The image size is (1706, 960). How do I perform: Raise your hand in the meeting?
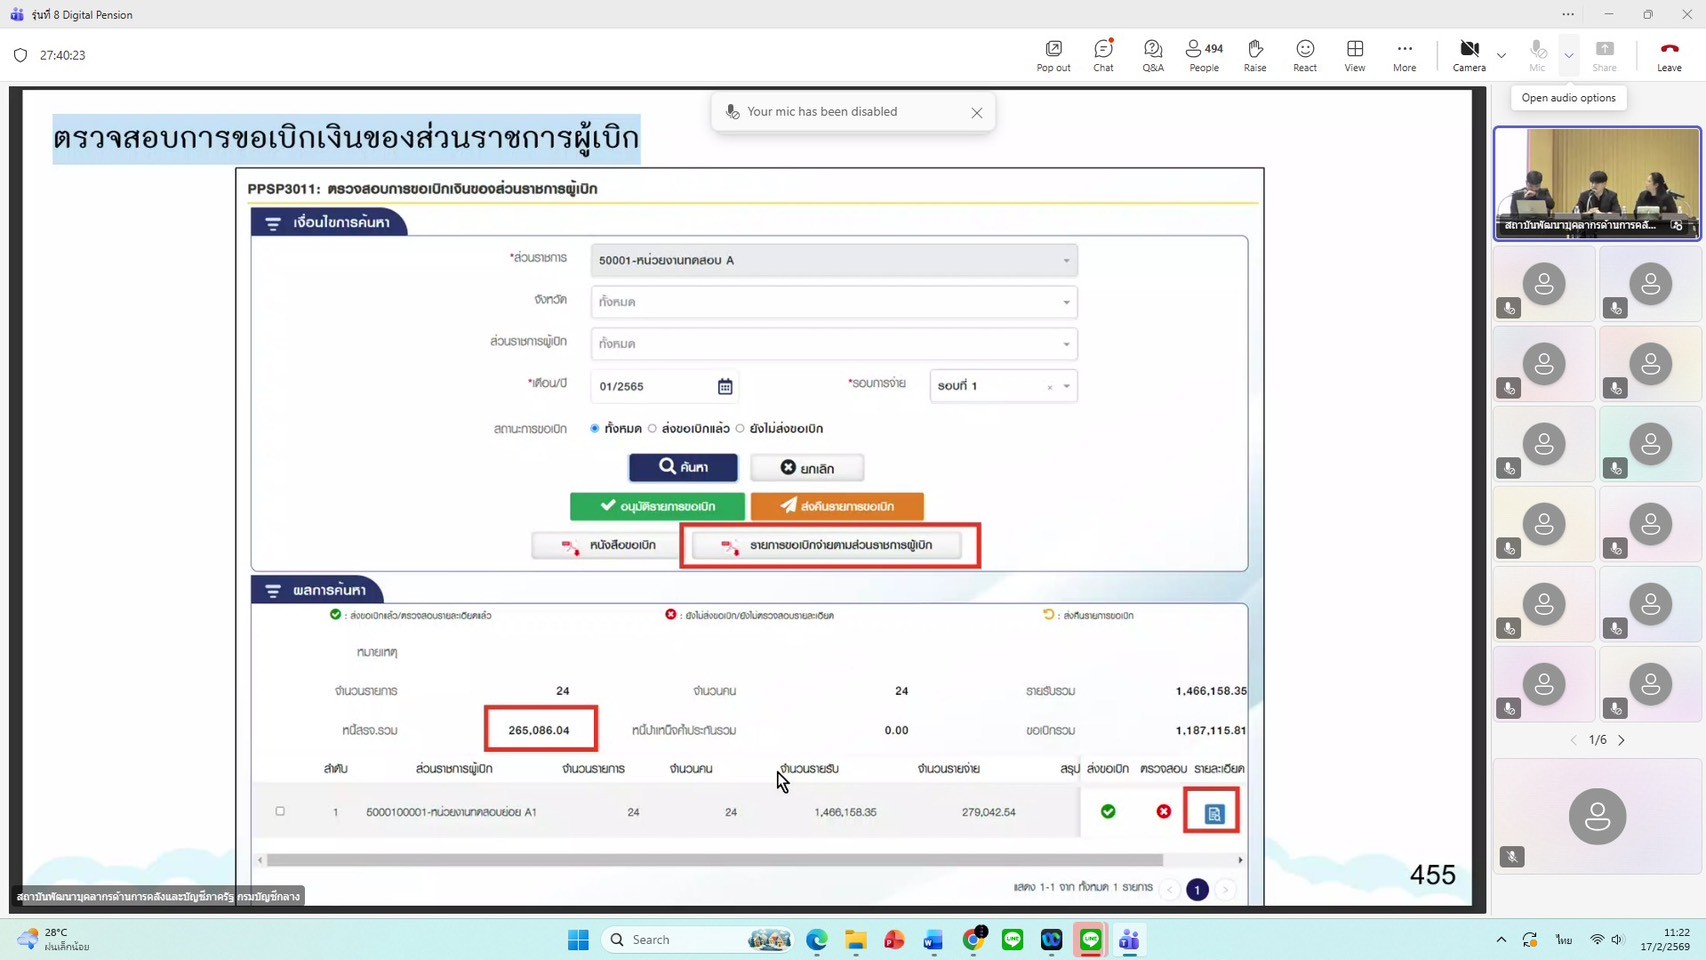pyautogui.click(x=1255, y=55)
